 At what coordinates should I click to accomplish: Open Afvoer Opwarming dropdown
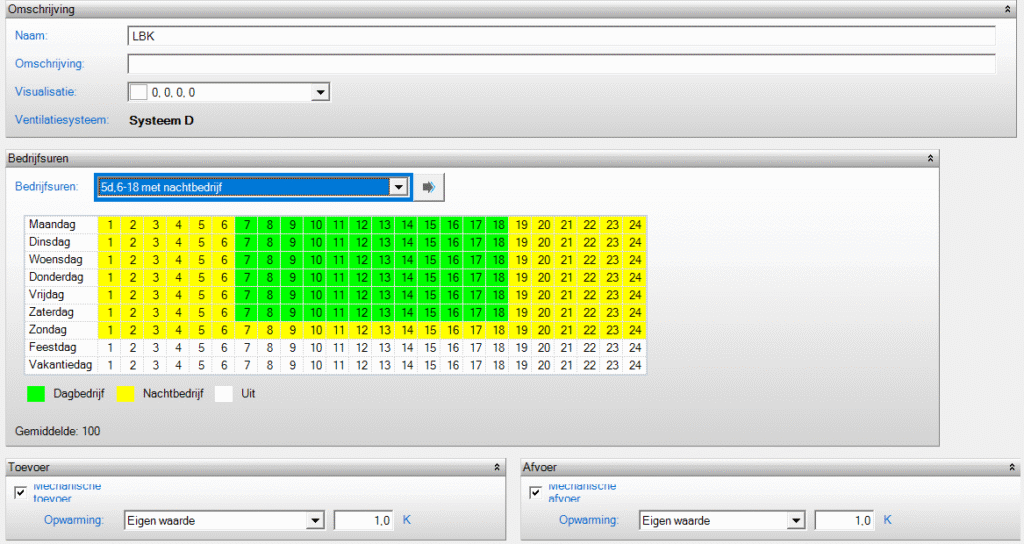pos(797,520)
